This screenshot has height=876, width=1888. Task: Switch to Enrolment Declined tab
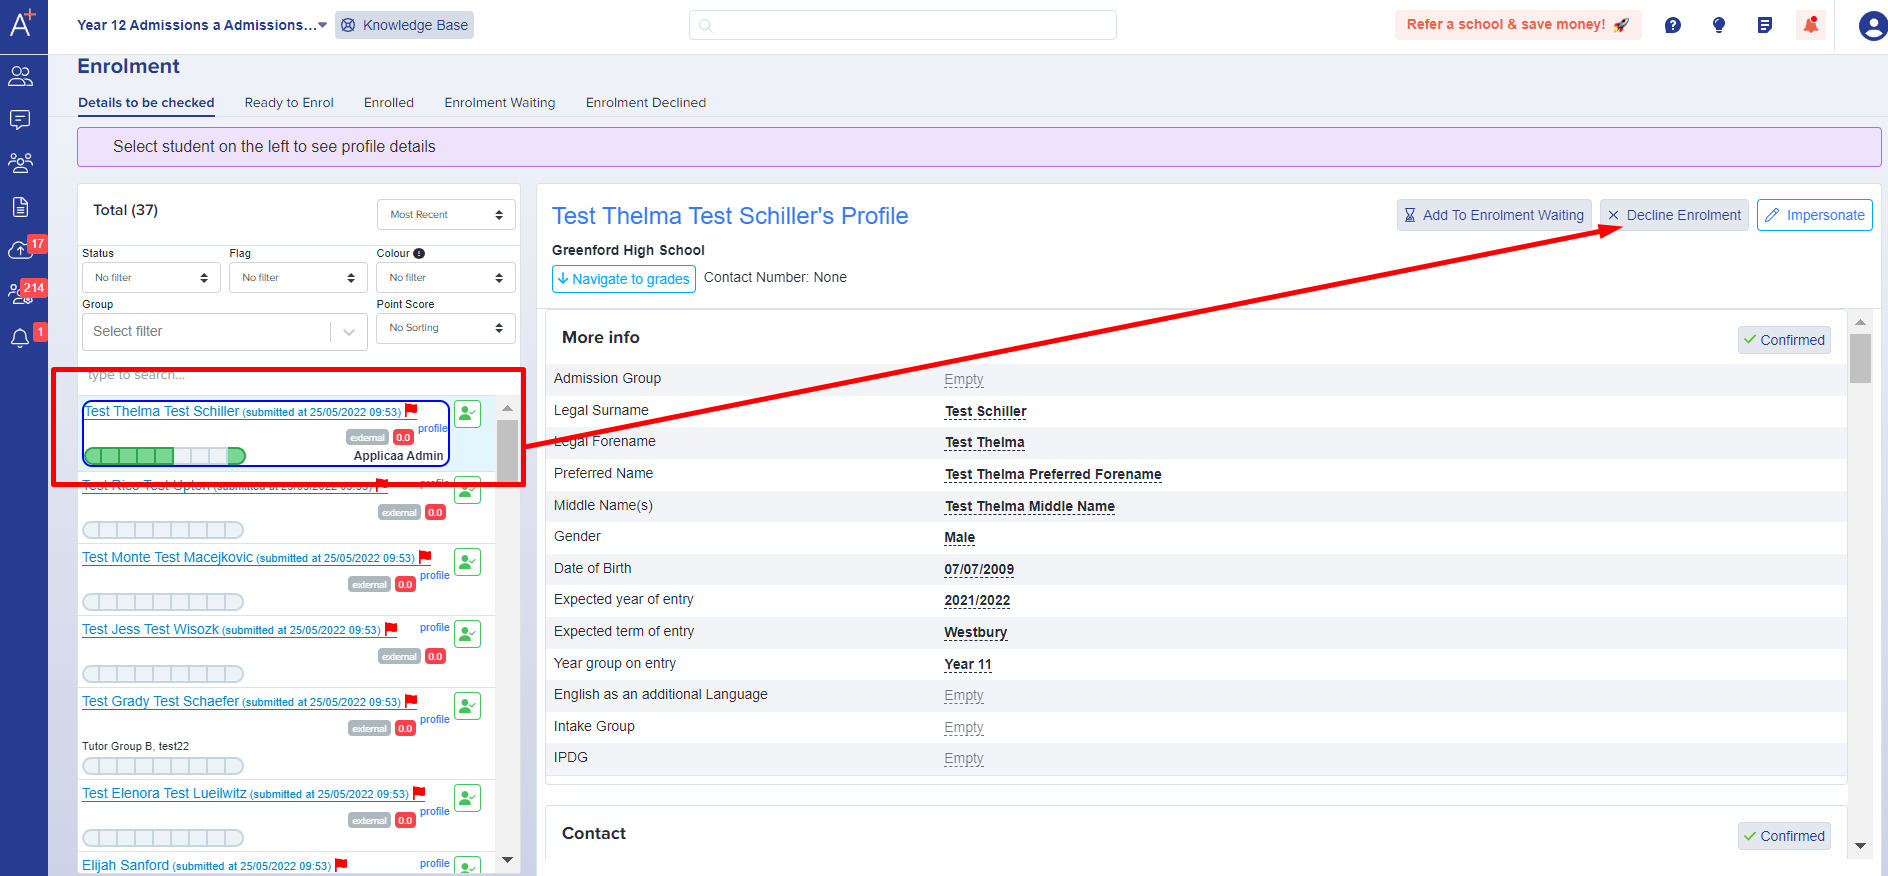click(x=646, y=103)
